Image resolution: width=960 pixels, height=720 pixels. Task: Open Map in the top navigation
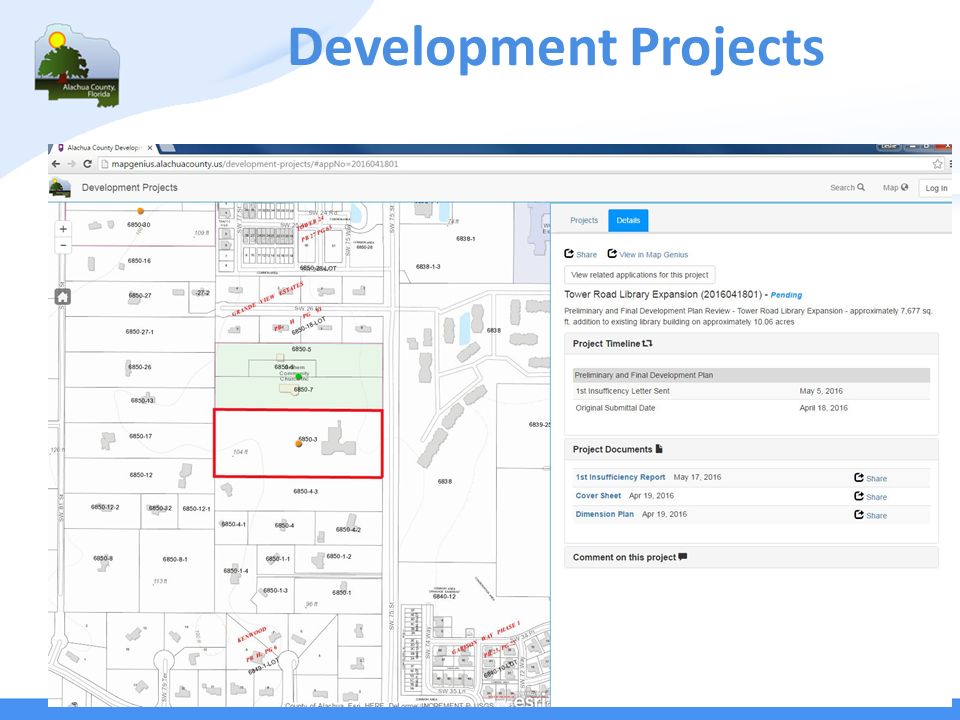(895, 187)
